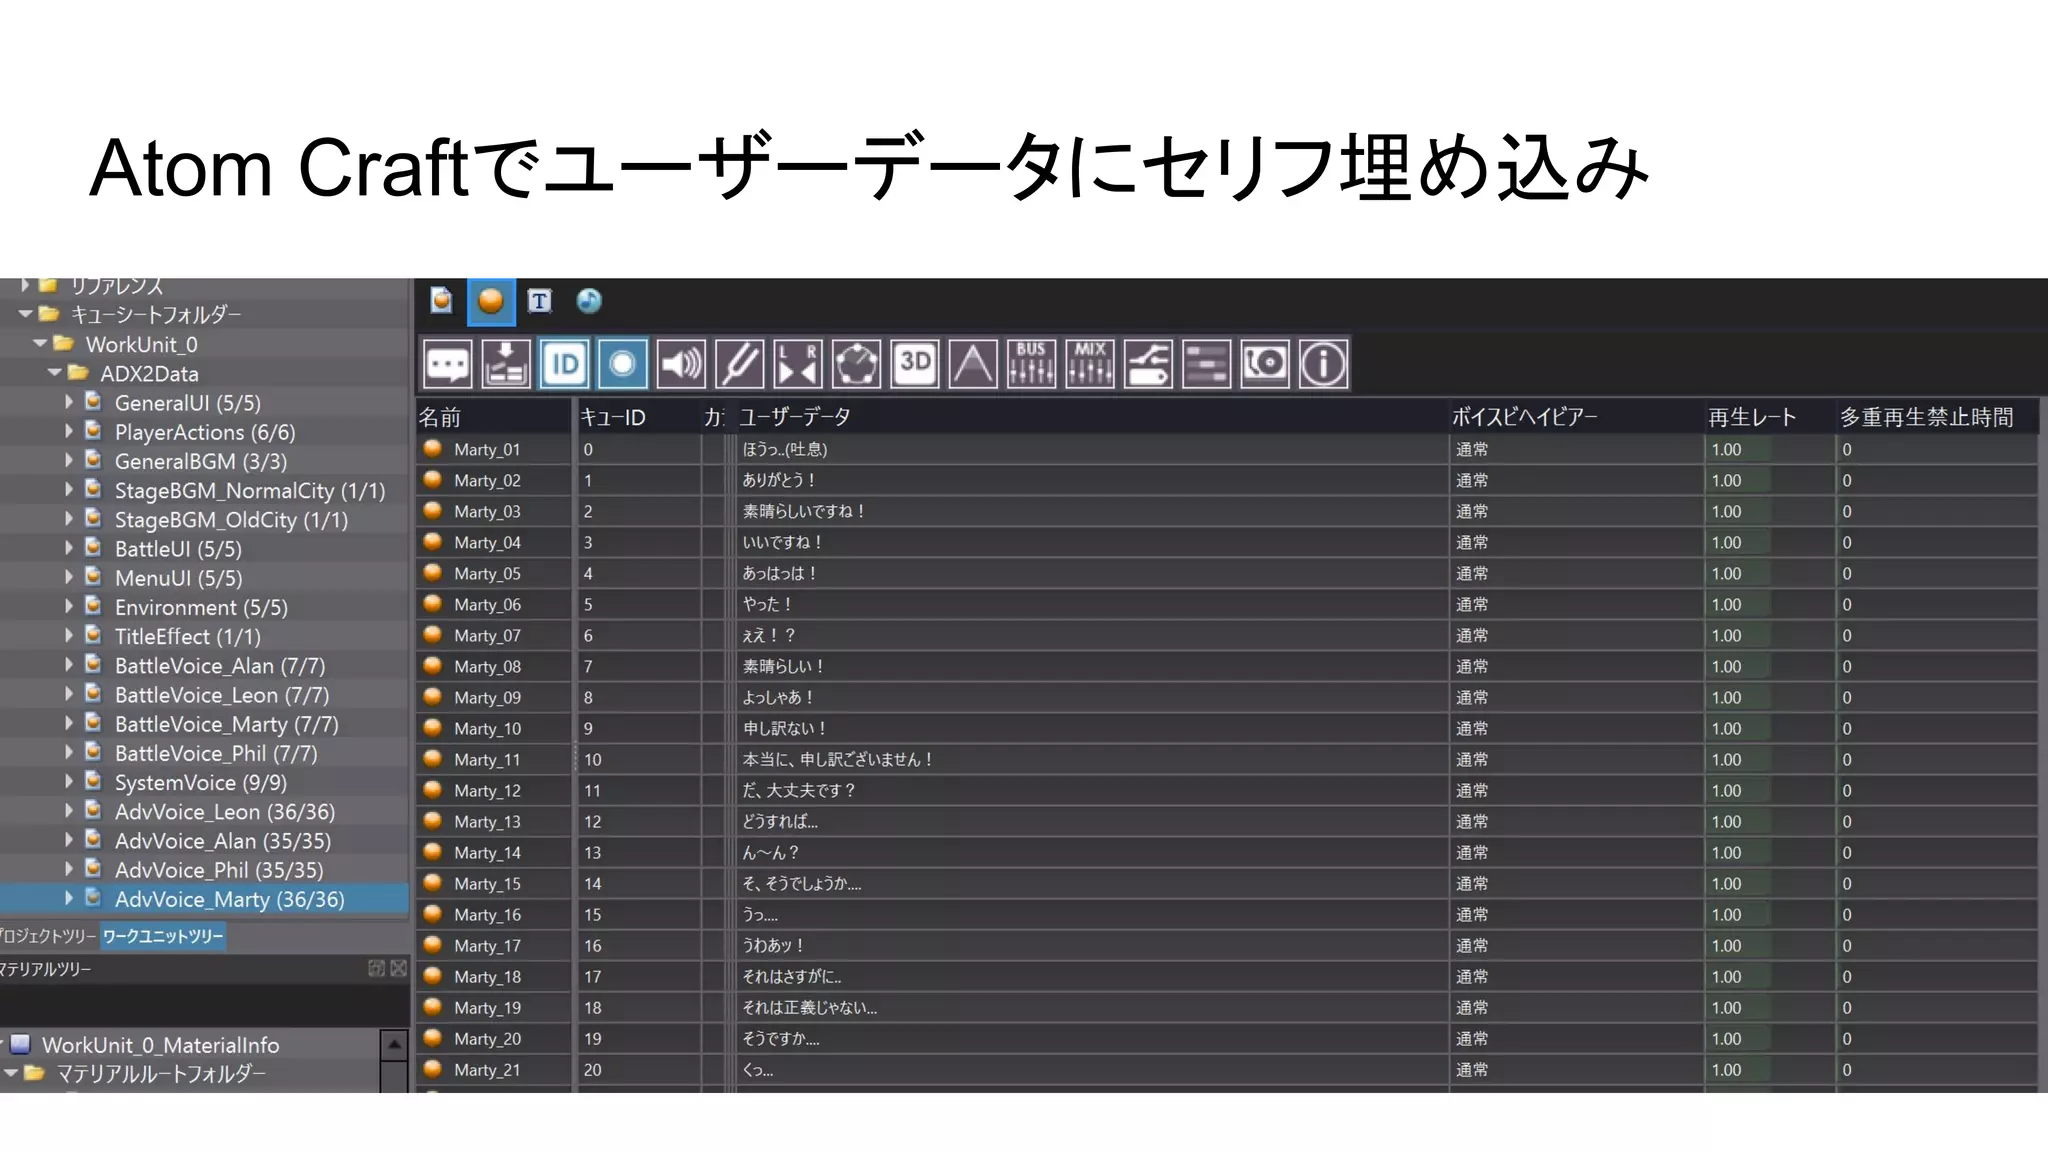The height and width of the screenshot is (1152, 2048).
Task: Select the Environment (5/5) cue sheet
Action: pyautogui.click(x=201, y=607)
